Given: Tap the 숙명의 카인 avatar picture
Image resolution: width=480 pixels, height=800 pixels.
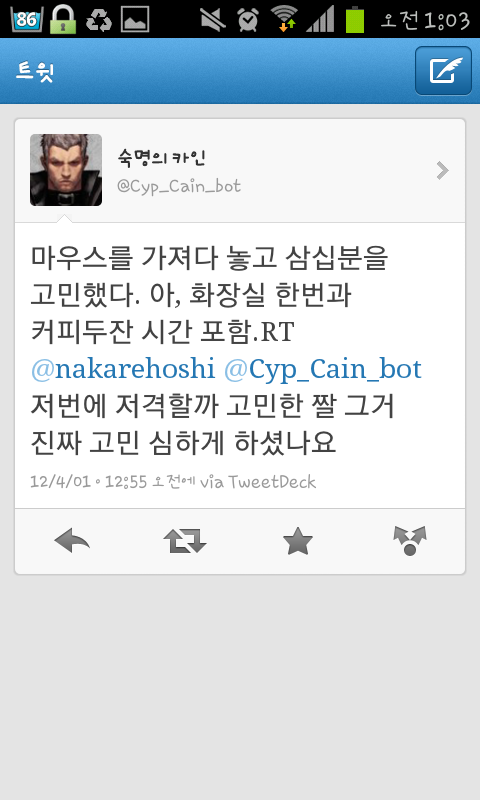Looking at the screenshot, I should [66, 170].
